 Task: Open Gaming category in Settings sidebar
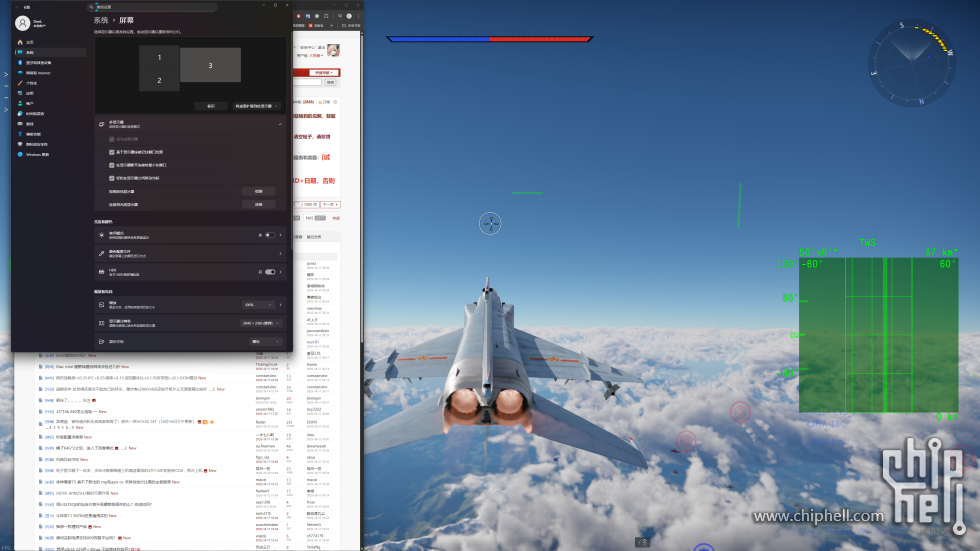click(x=50, y=124)
